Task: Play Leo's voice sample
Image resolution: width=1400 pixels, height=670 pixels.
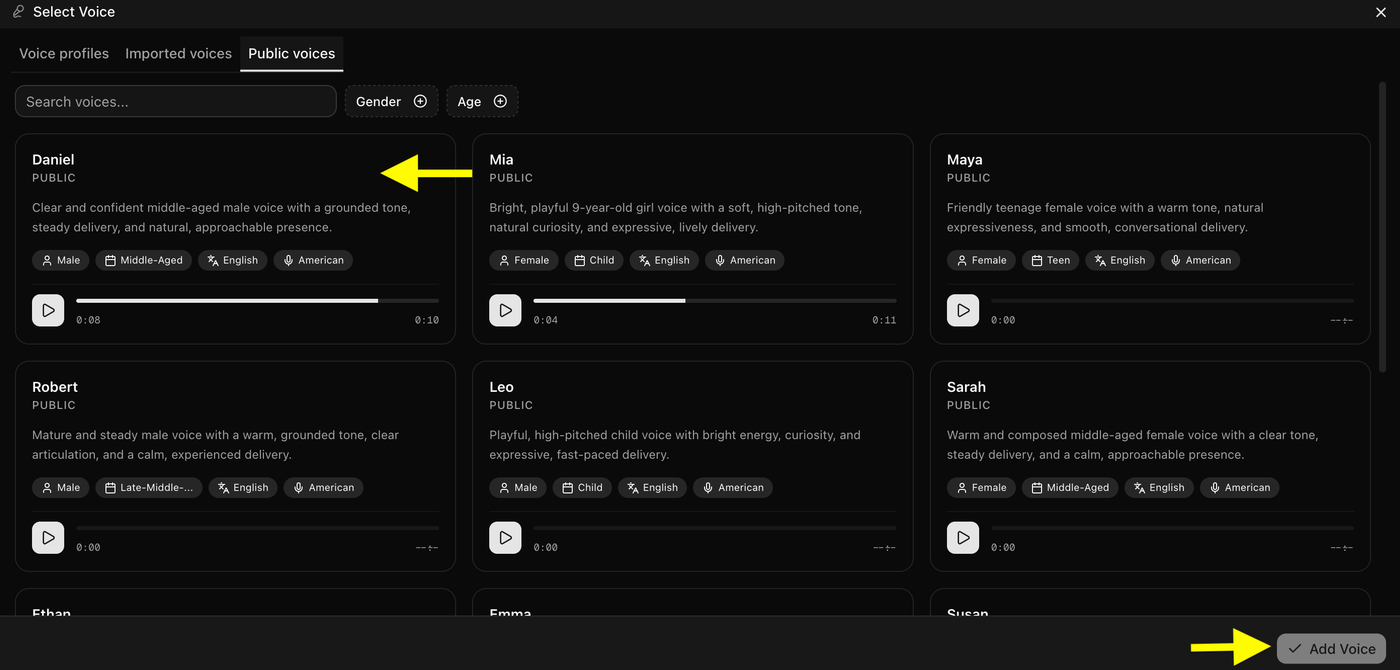Action: click(505, 538)
